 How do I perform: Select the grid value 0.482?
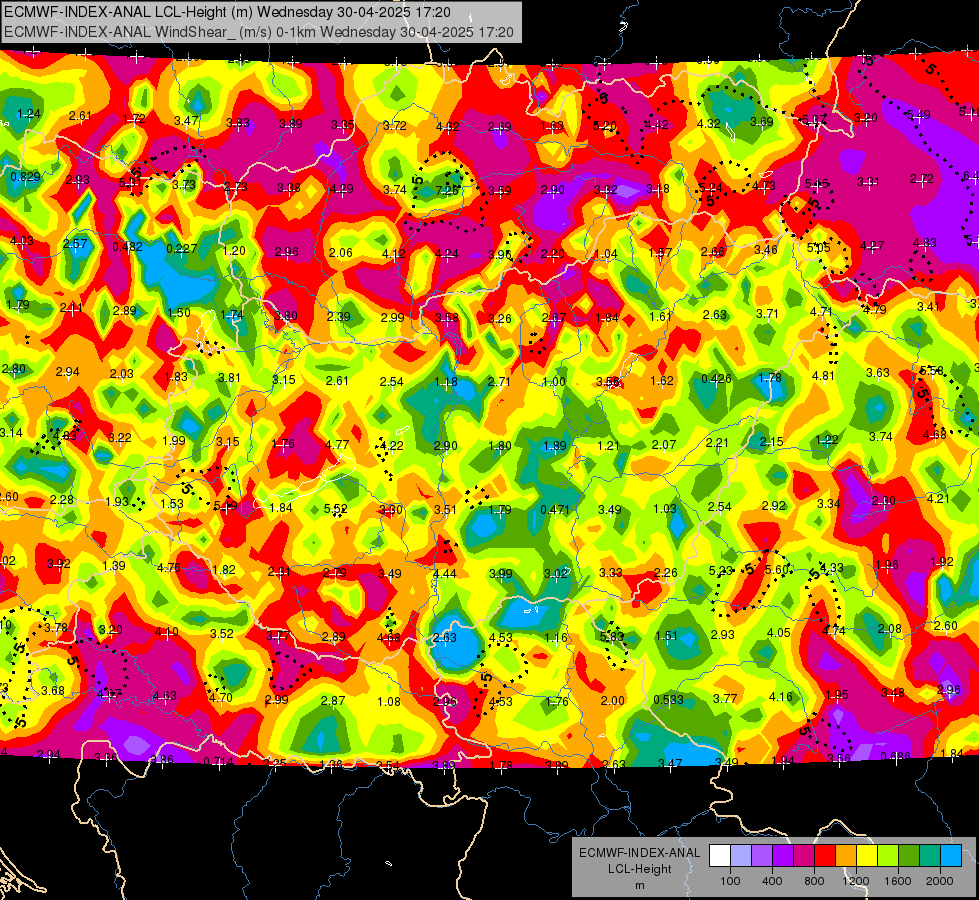pos(127,247)
